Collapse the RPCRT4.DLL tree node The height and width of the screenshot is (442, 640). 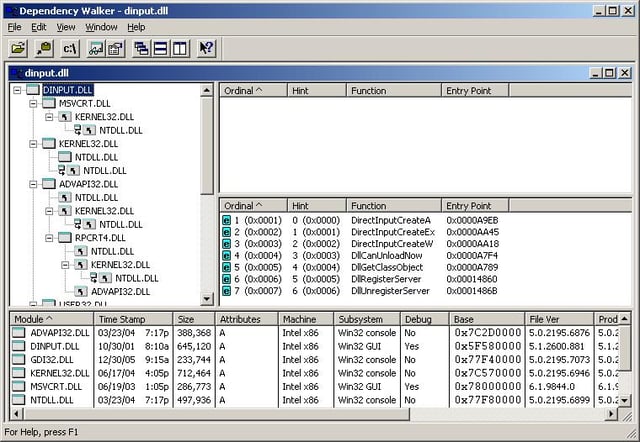click(x=49, y=238)
